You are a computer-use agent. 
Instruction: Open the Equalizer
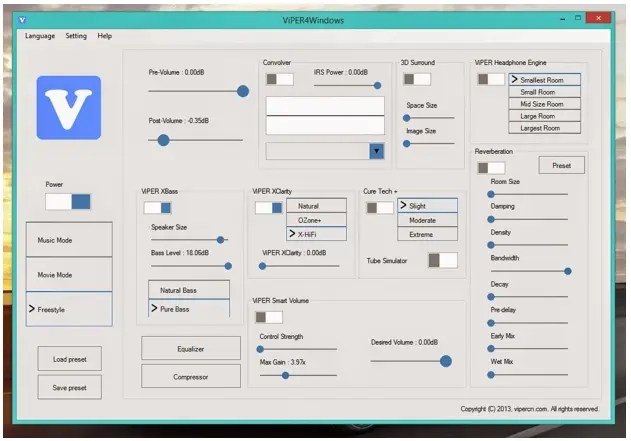tap(191, 348)
